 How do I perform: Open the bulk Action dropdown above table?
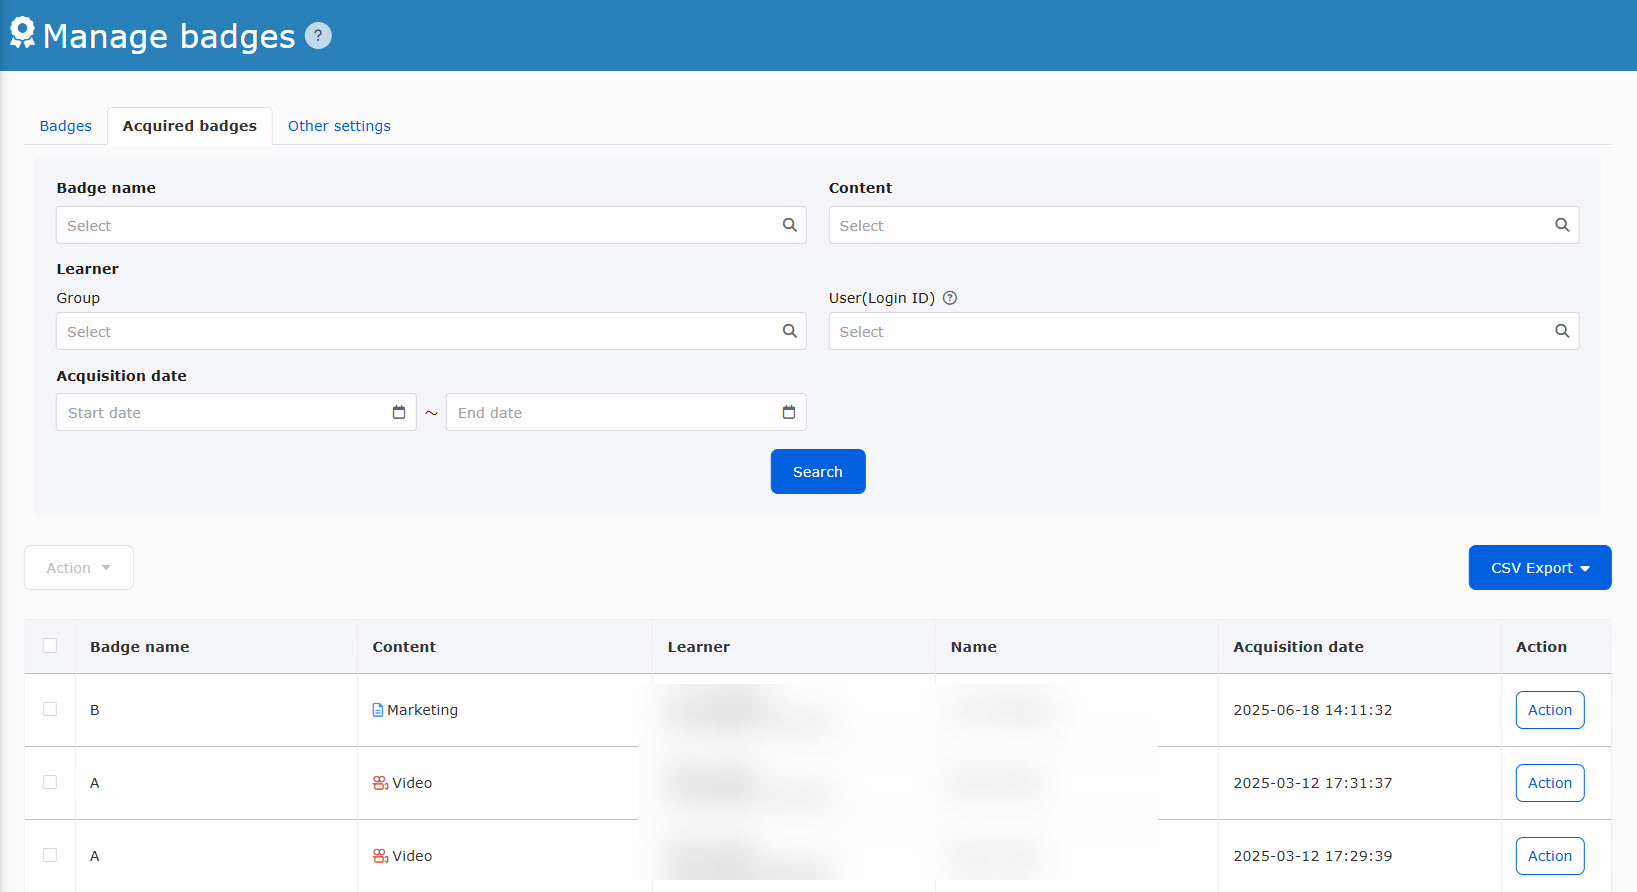pos(79,568)
